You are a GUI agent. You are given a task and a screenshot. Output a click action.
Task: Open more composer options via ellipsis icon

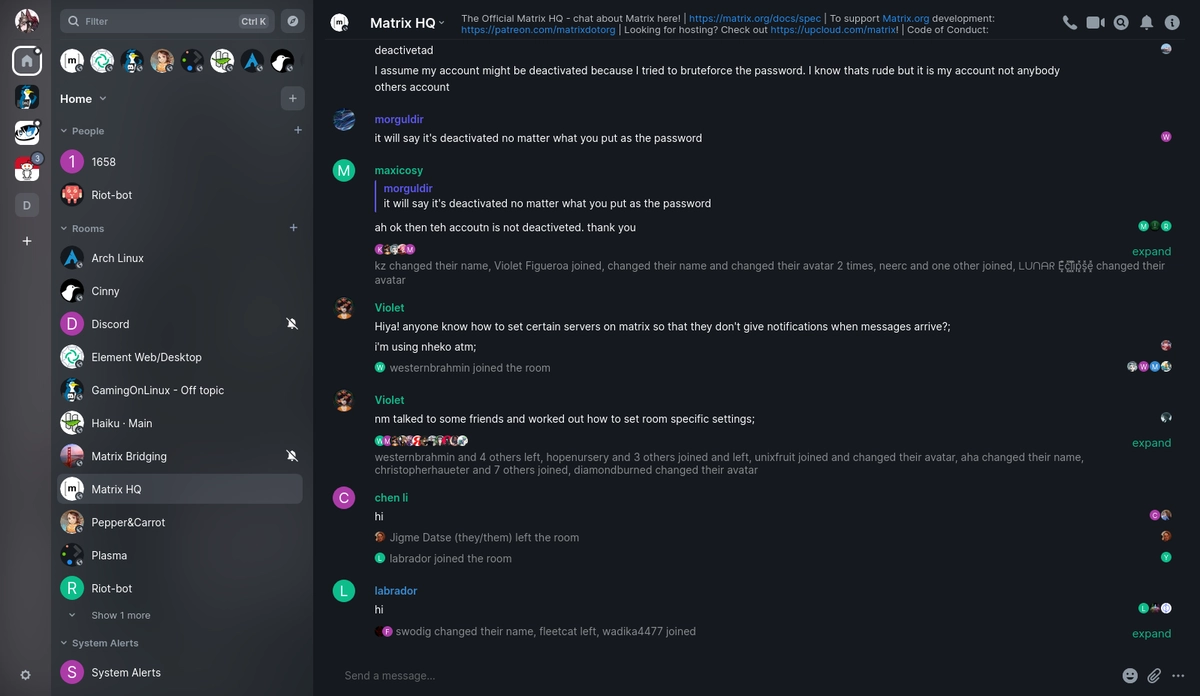pos(1180,675)
